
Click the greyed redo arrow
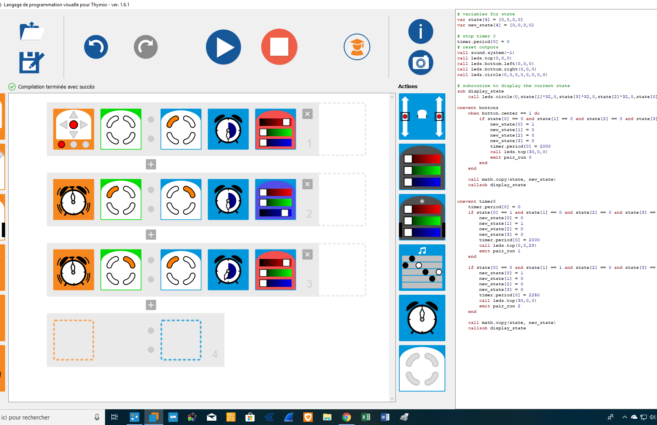coord(146,46)
